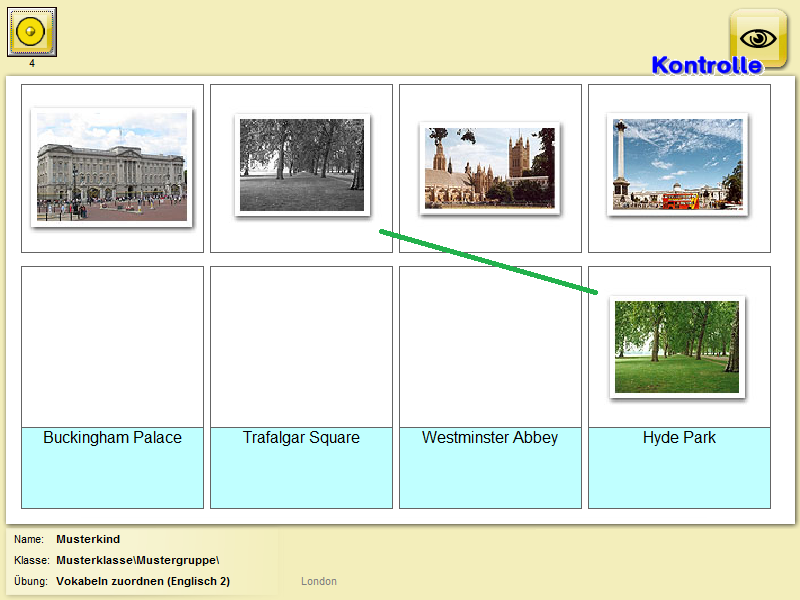
Task: Click empty drop slot above Buckingham Palace
Action: (112, 346)
